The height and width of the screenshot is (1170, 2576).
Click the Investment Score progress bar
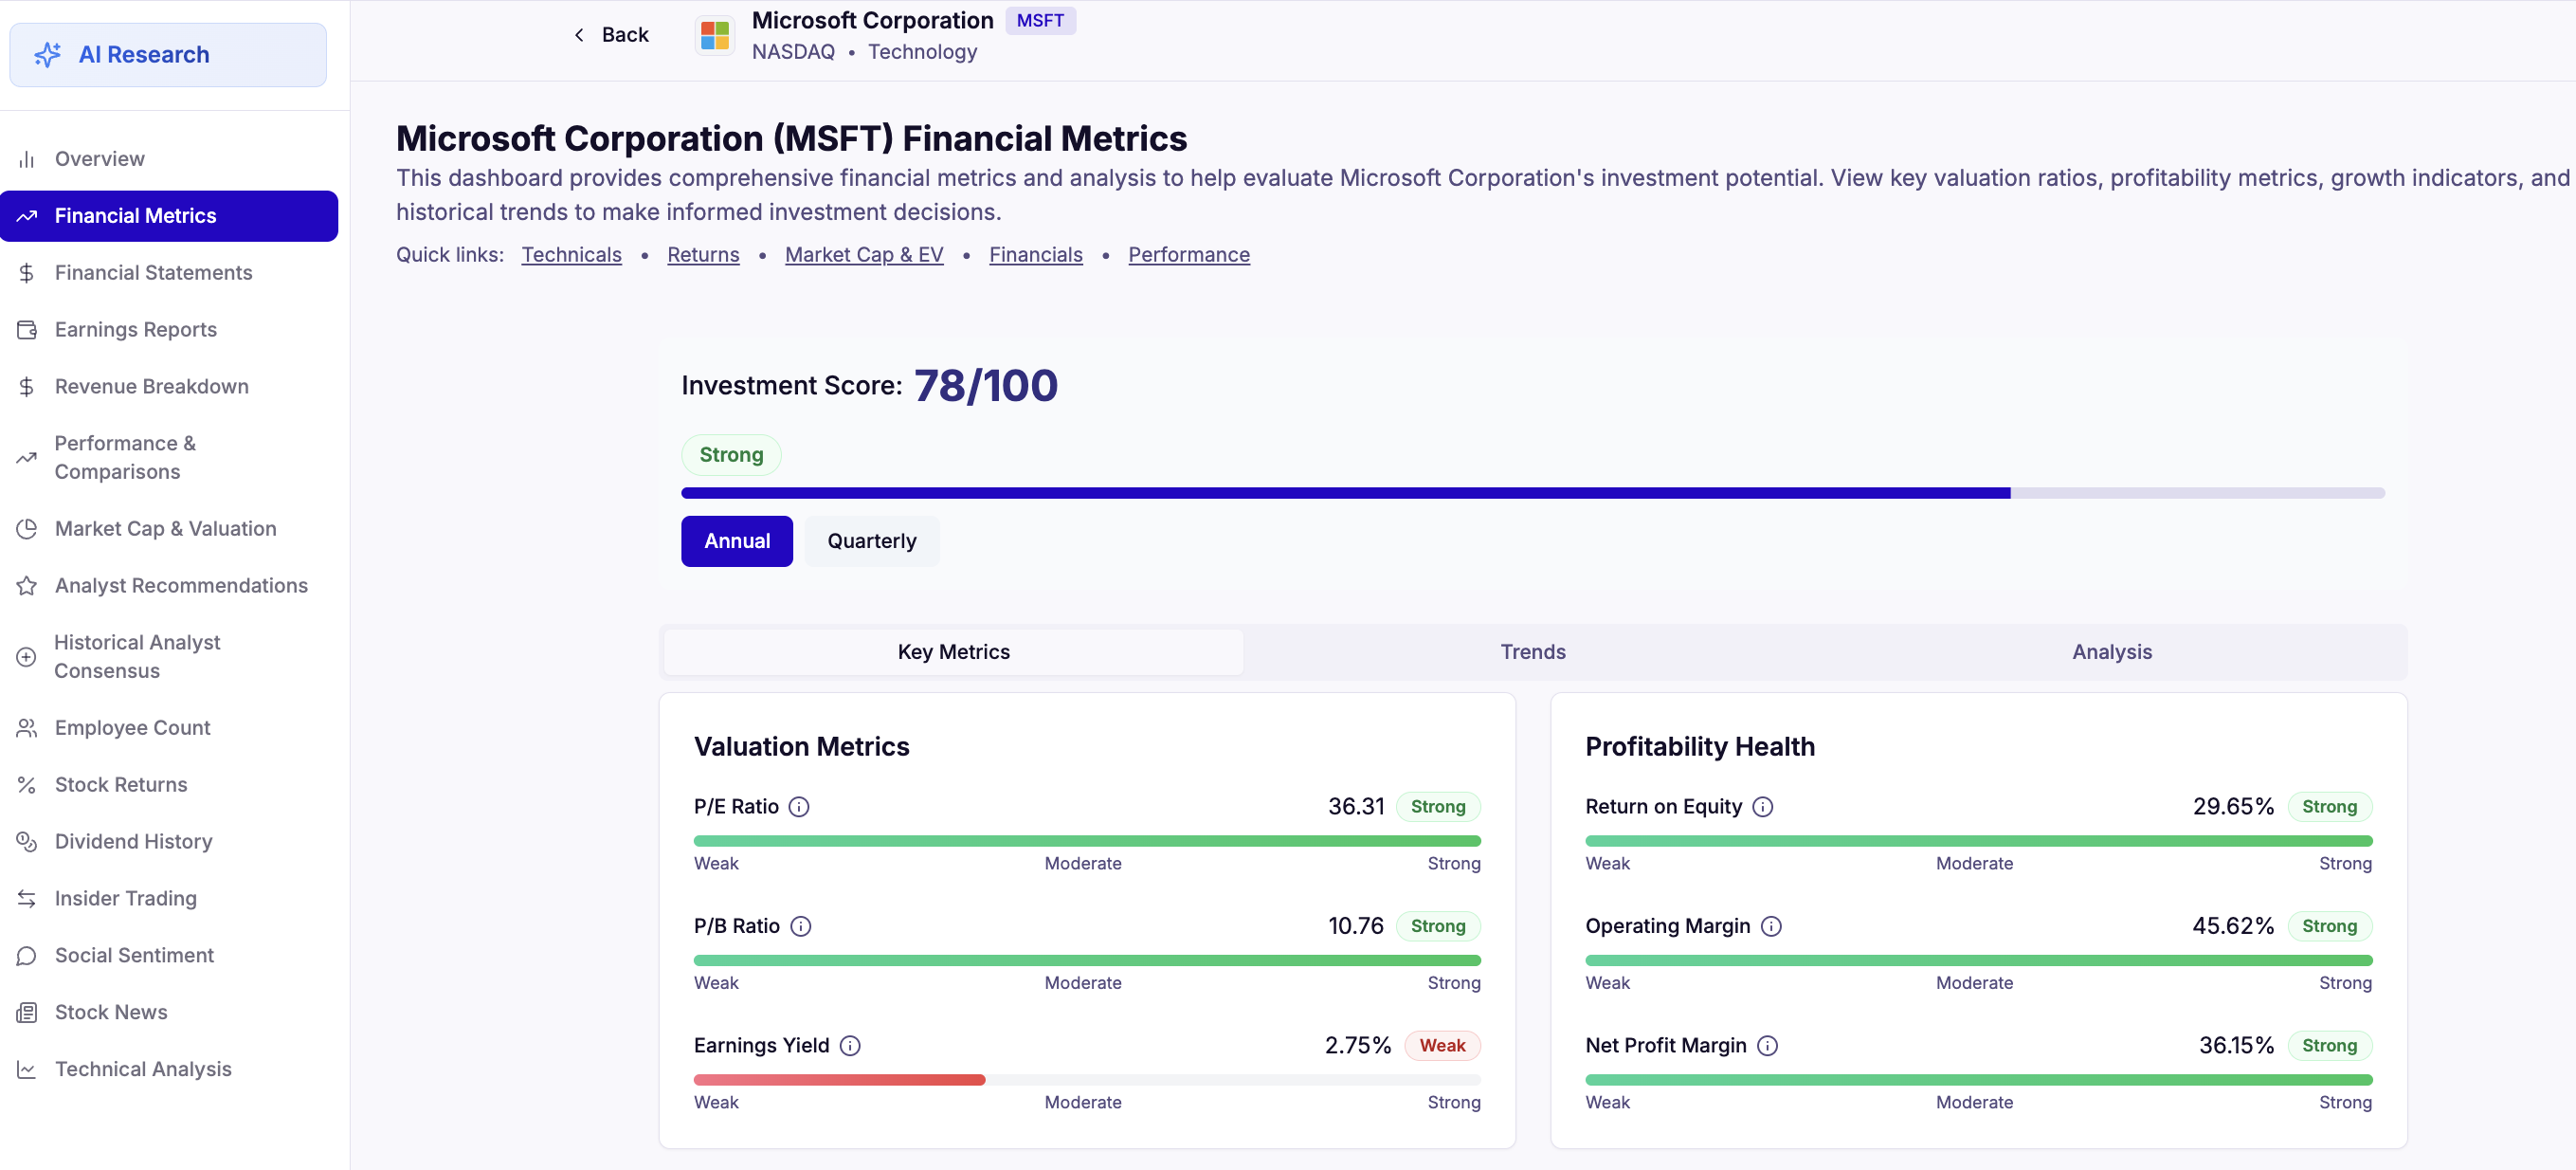[x=1532, y=493]
